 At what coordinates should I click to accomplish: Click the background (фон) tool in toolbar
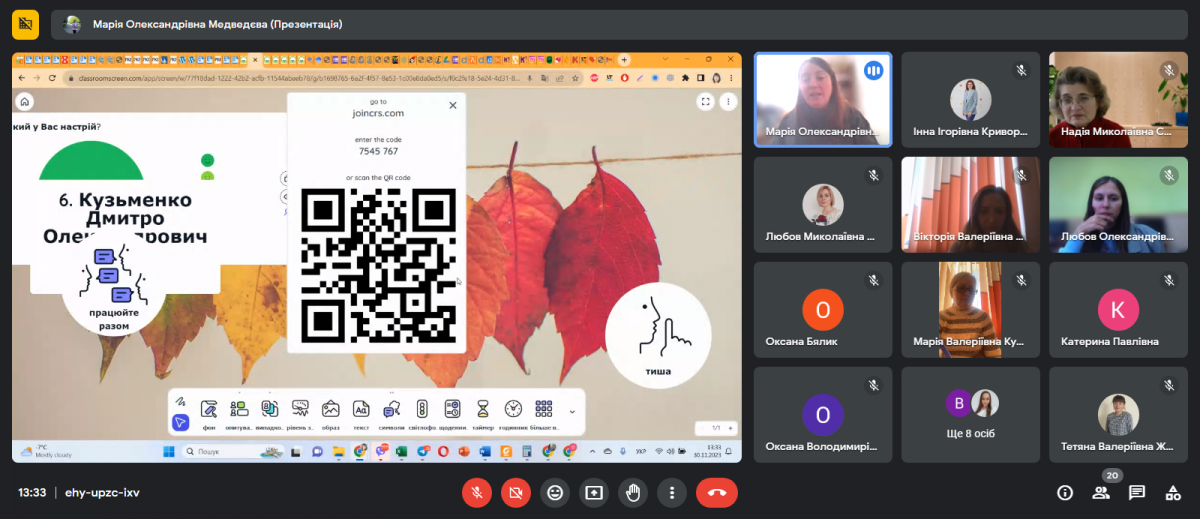coord(209,412)
